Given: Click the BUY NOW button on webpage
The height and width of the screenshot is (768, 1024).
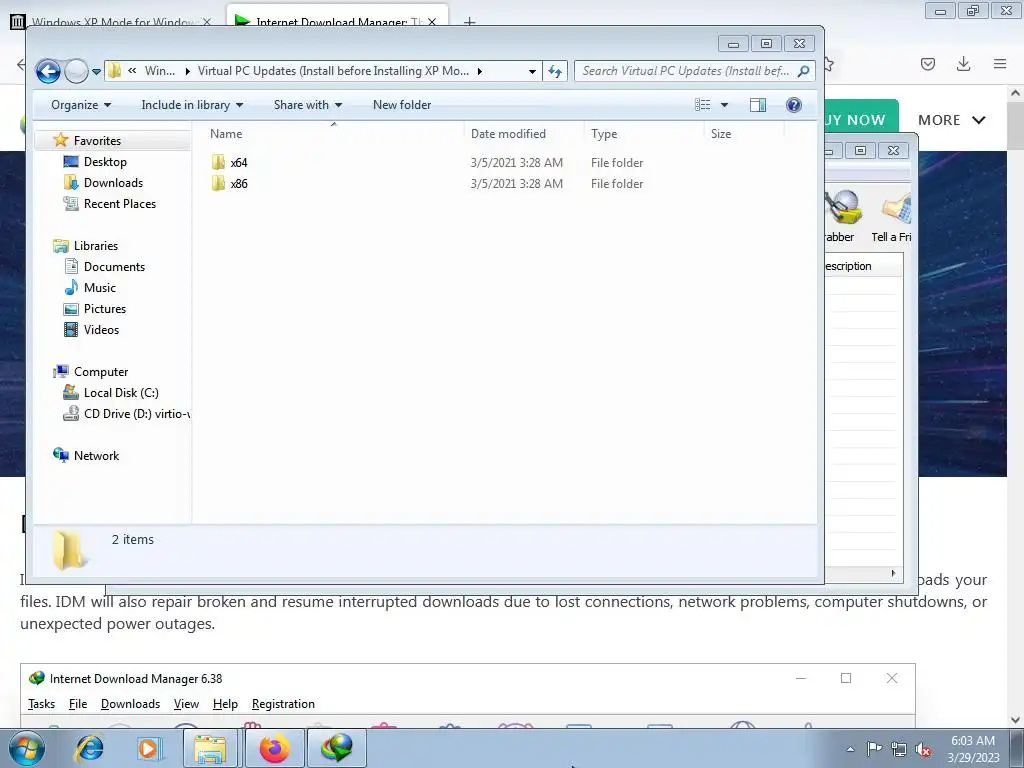Looking at the screenshot, I should click(861, 120).
